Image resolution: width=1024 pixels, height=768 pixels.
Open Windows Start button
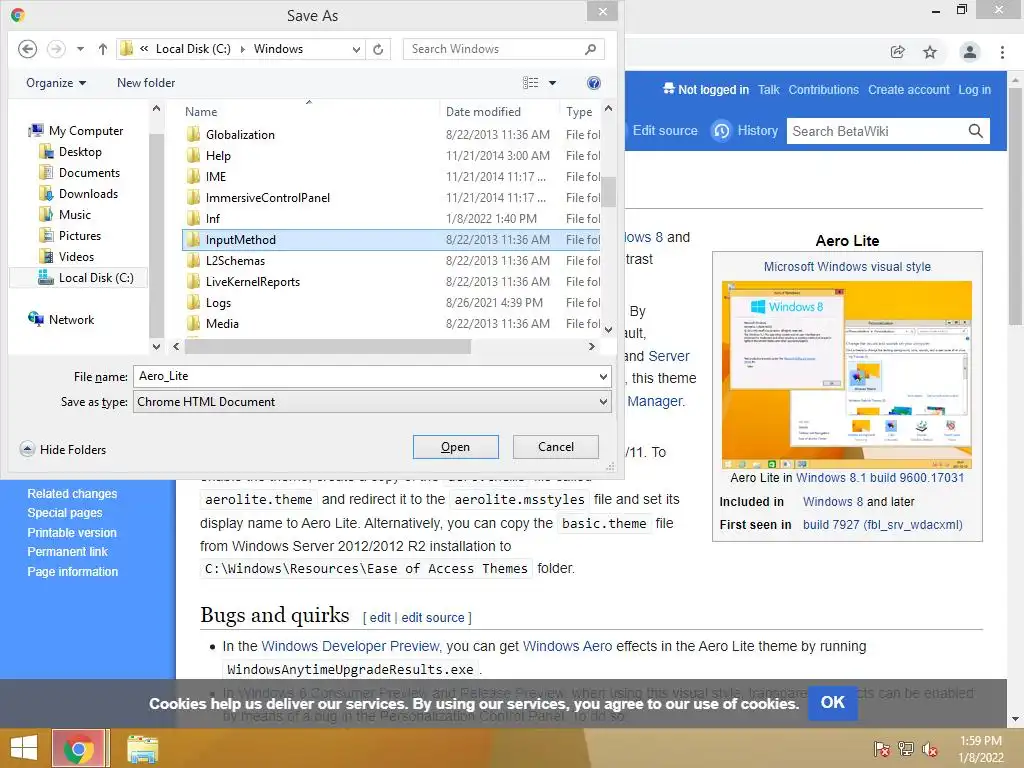24,748
